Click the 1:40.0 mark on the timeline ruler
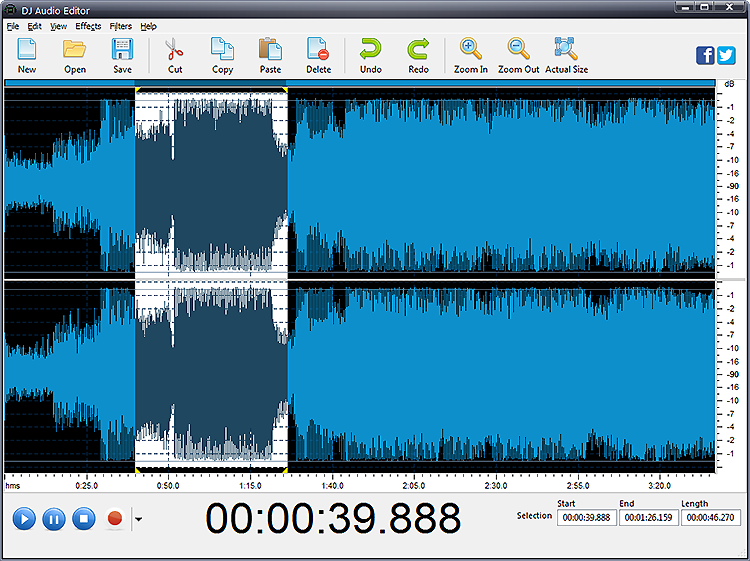The image size is (750, 561). tap(332, 485)
